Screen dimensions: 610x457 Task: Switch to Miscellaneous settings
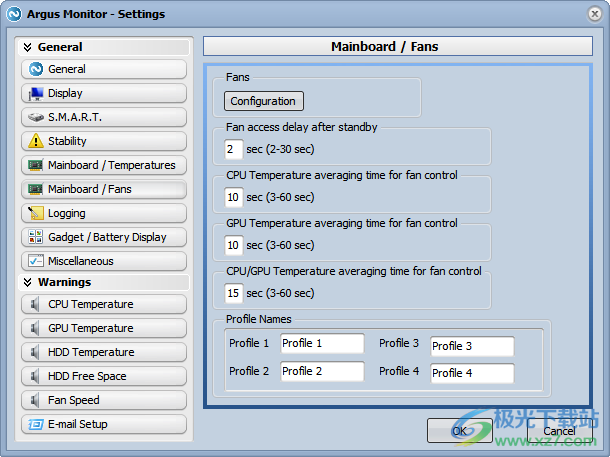click(104, 261)
